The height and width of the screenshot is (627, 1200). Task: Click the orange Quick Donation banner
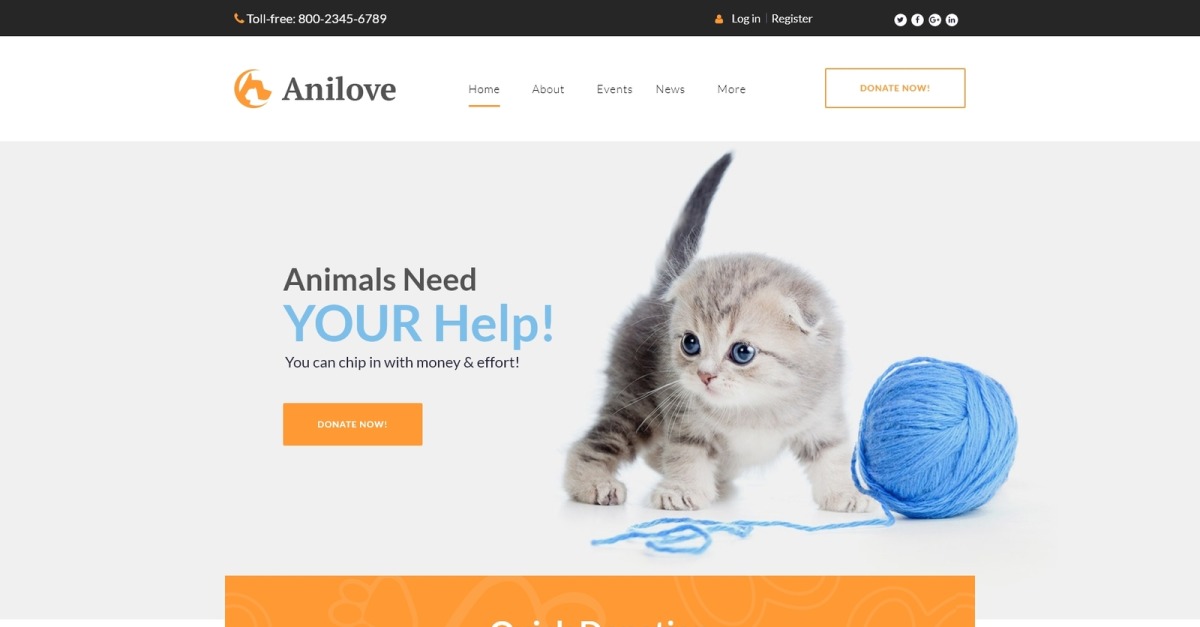click(x=600, y=601)
